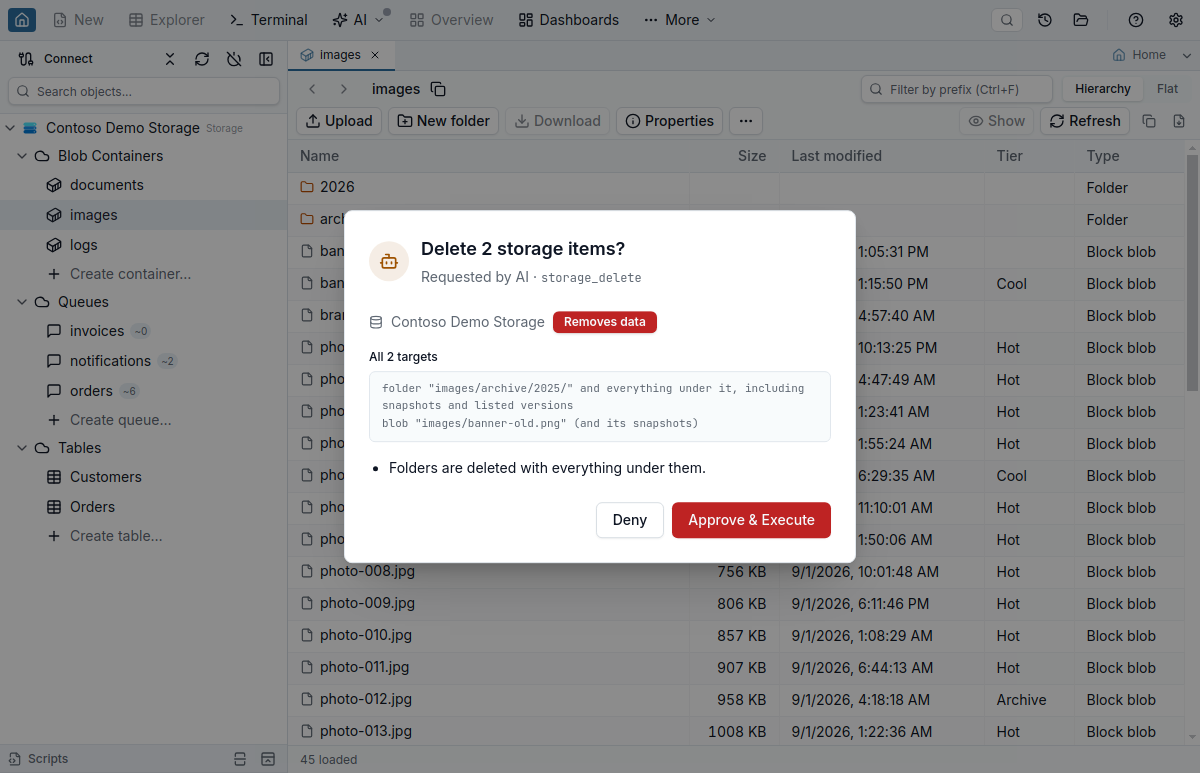1200x773 pixels.
Task: Collapse Blob Containers node
Action: (x=22, y=156)
